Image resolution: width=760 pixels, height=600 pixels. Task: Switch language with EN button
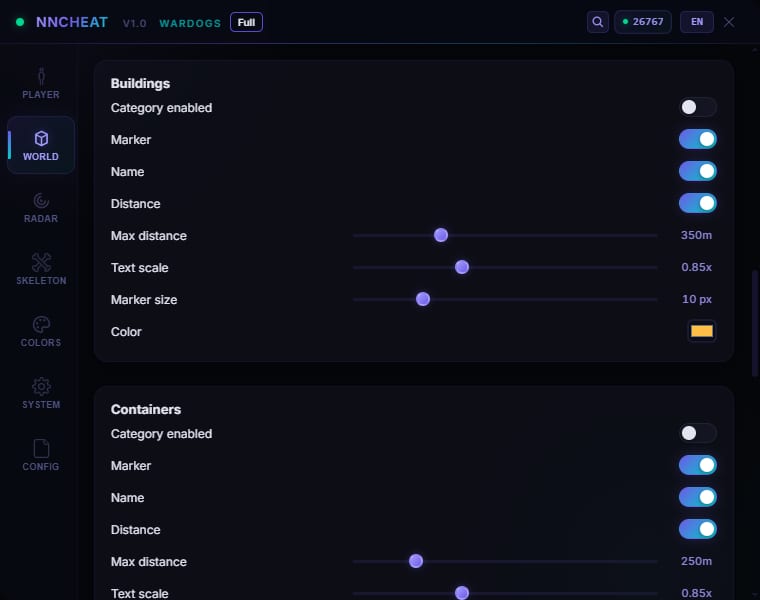[x=697, y=22]
